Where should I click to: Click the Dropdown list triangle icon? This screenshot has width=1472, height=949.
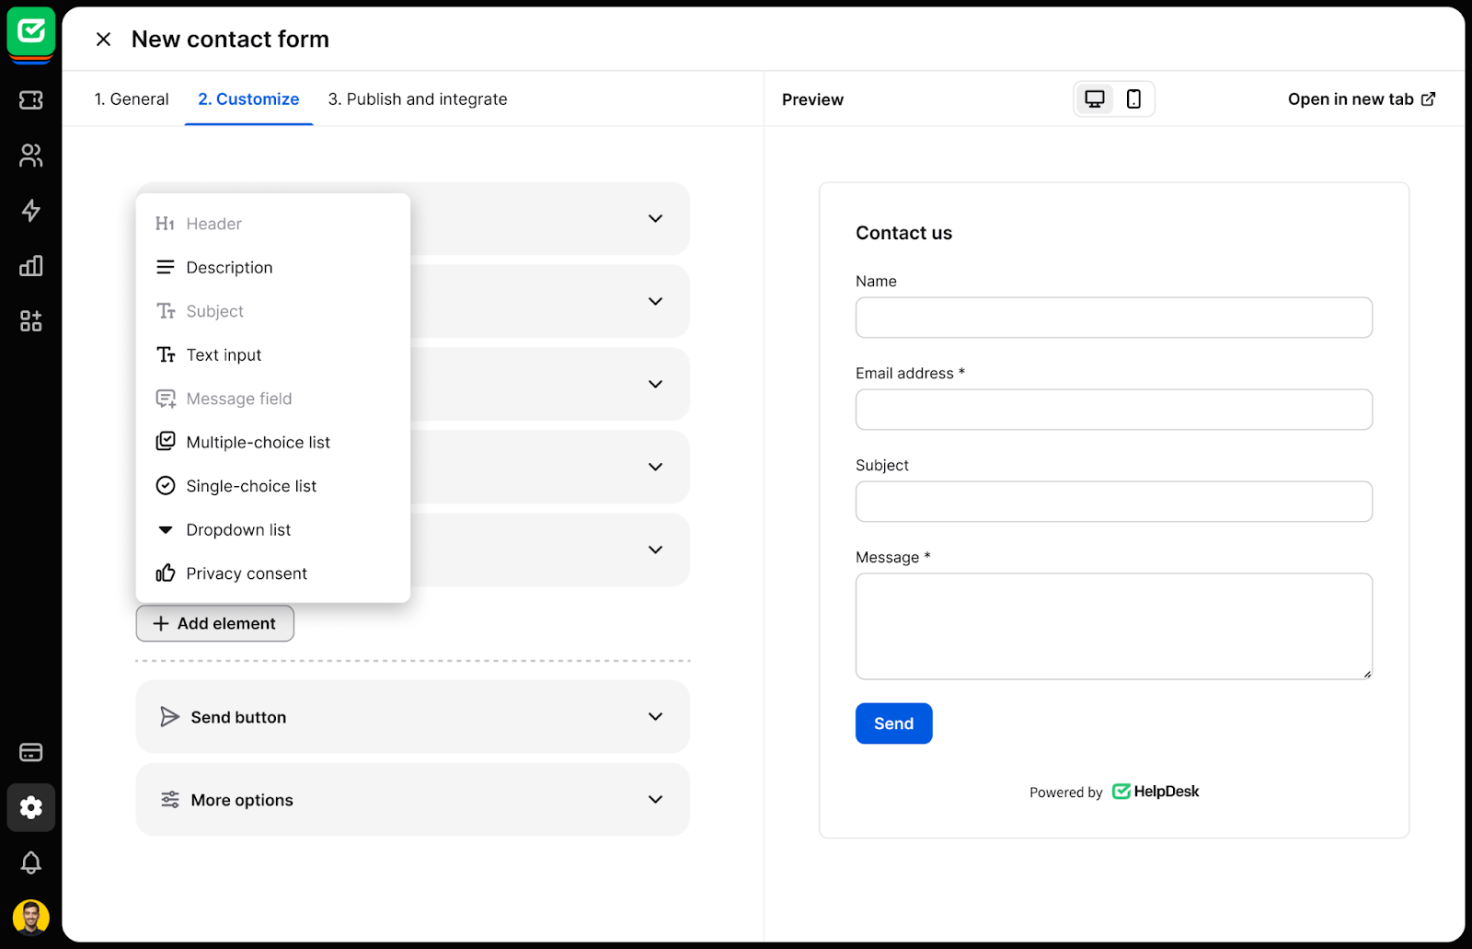[x=166, y=530]
